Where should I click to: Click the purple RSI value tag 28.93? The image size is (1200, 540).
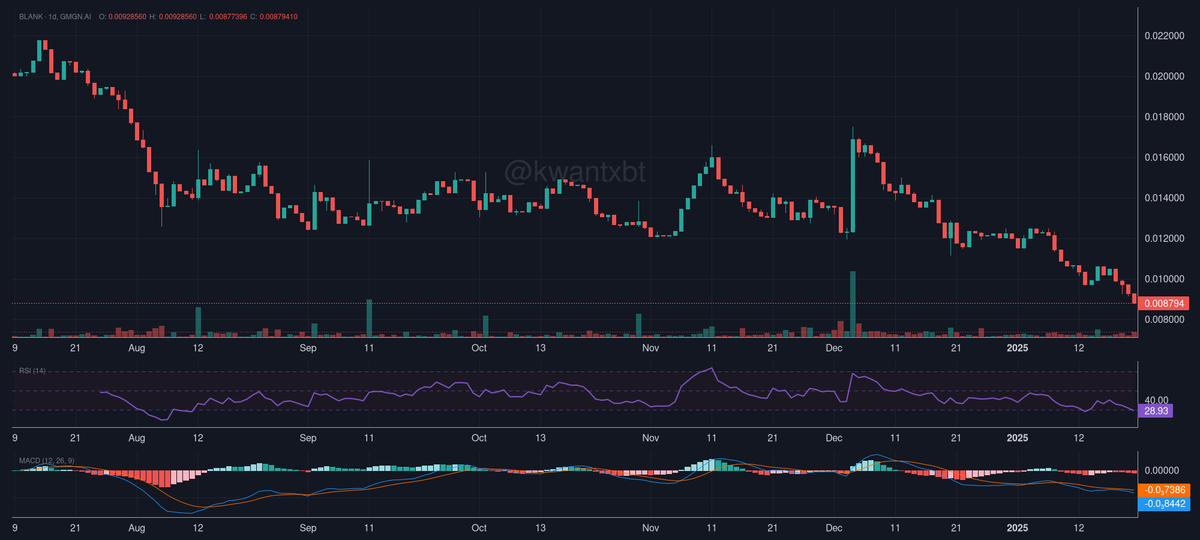coord(1156,410)
